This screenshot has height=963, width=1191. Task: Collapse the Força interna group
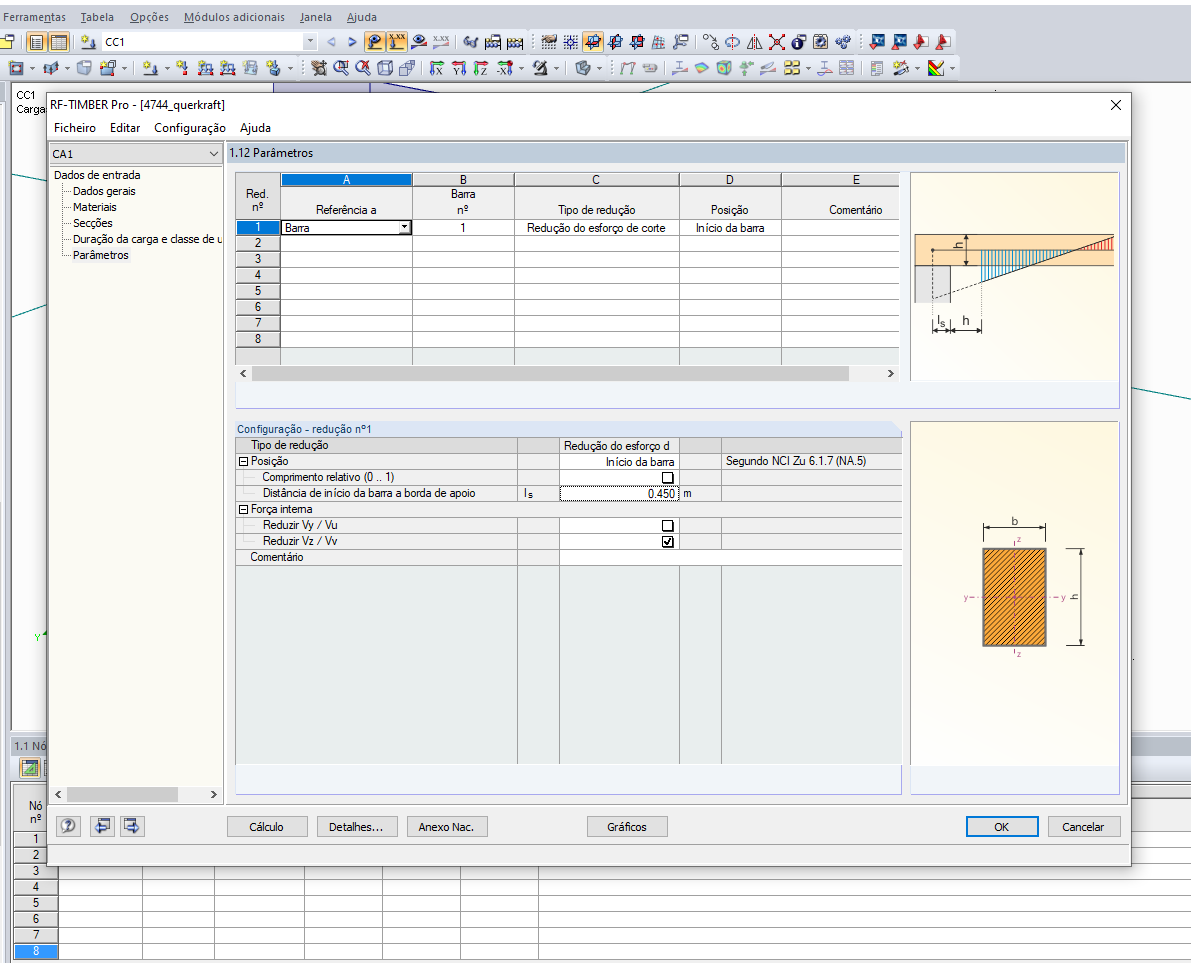click(244, 510)
